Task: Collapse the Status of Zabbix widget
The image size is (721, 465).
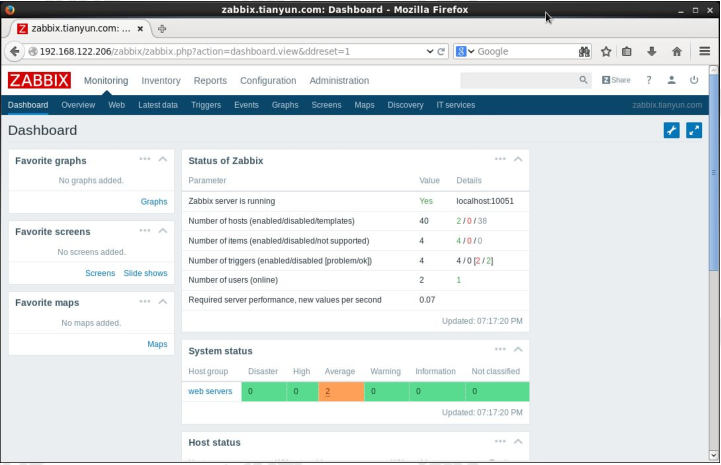Action: [x=518, y=159]
